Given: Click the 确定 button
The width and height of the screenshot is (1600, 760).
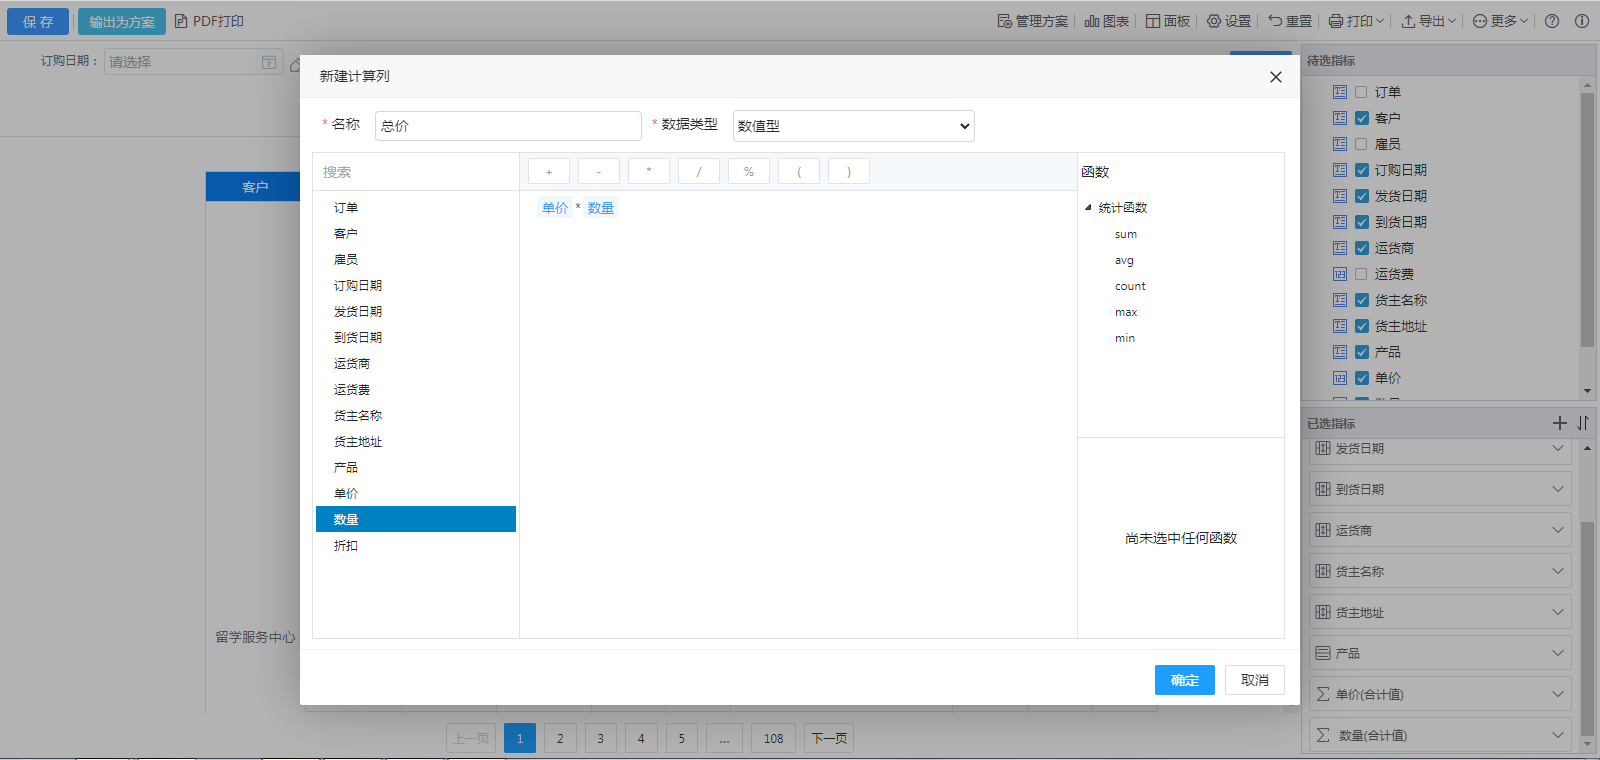Looking at the screenshot, I should pyautogui.click(x=1184, y=680).
